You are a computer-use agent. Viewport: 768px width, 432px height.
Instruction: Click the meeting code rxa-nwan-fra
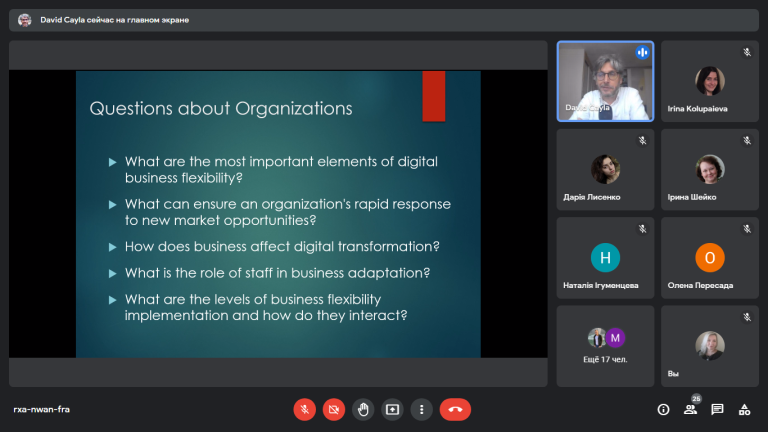(x=42, y=409)
